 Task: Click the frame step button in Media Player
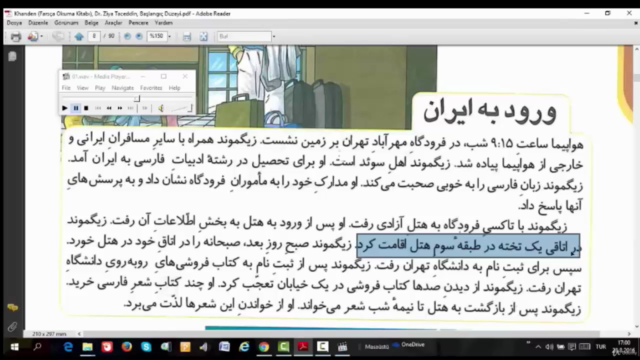(x=144, y=108)
